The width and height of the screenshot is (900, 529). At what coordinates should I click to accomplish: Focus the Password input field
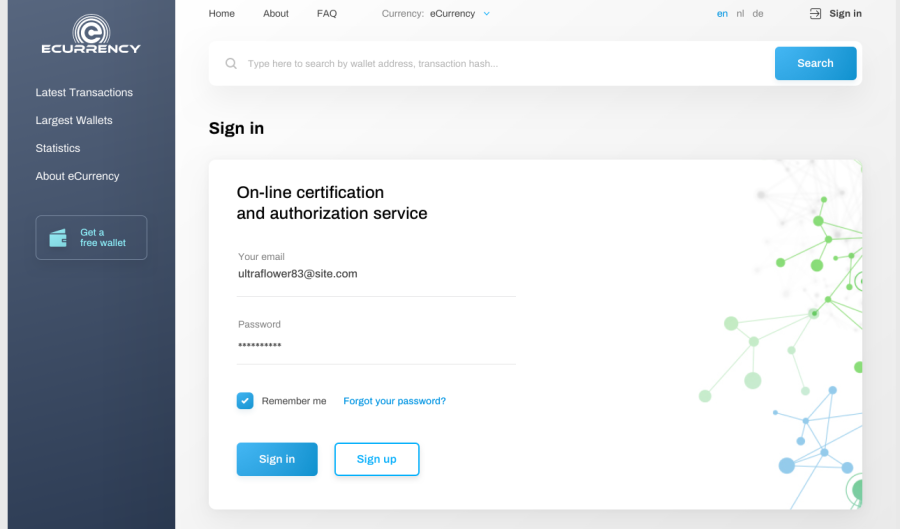376,345
